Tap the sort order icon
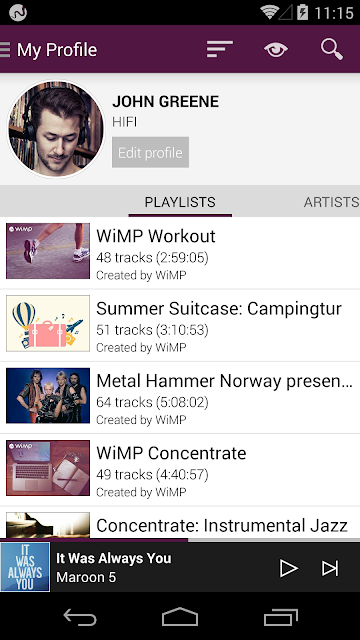This screenshot has height=640, width=360. pyautogui.click(x=220, y=49)
